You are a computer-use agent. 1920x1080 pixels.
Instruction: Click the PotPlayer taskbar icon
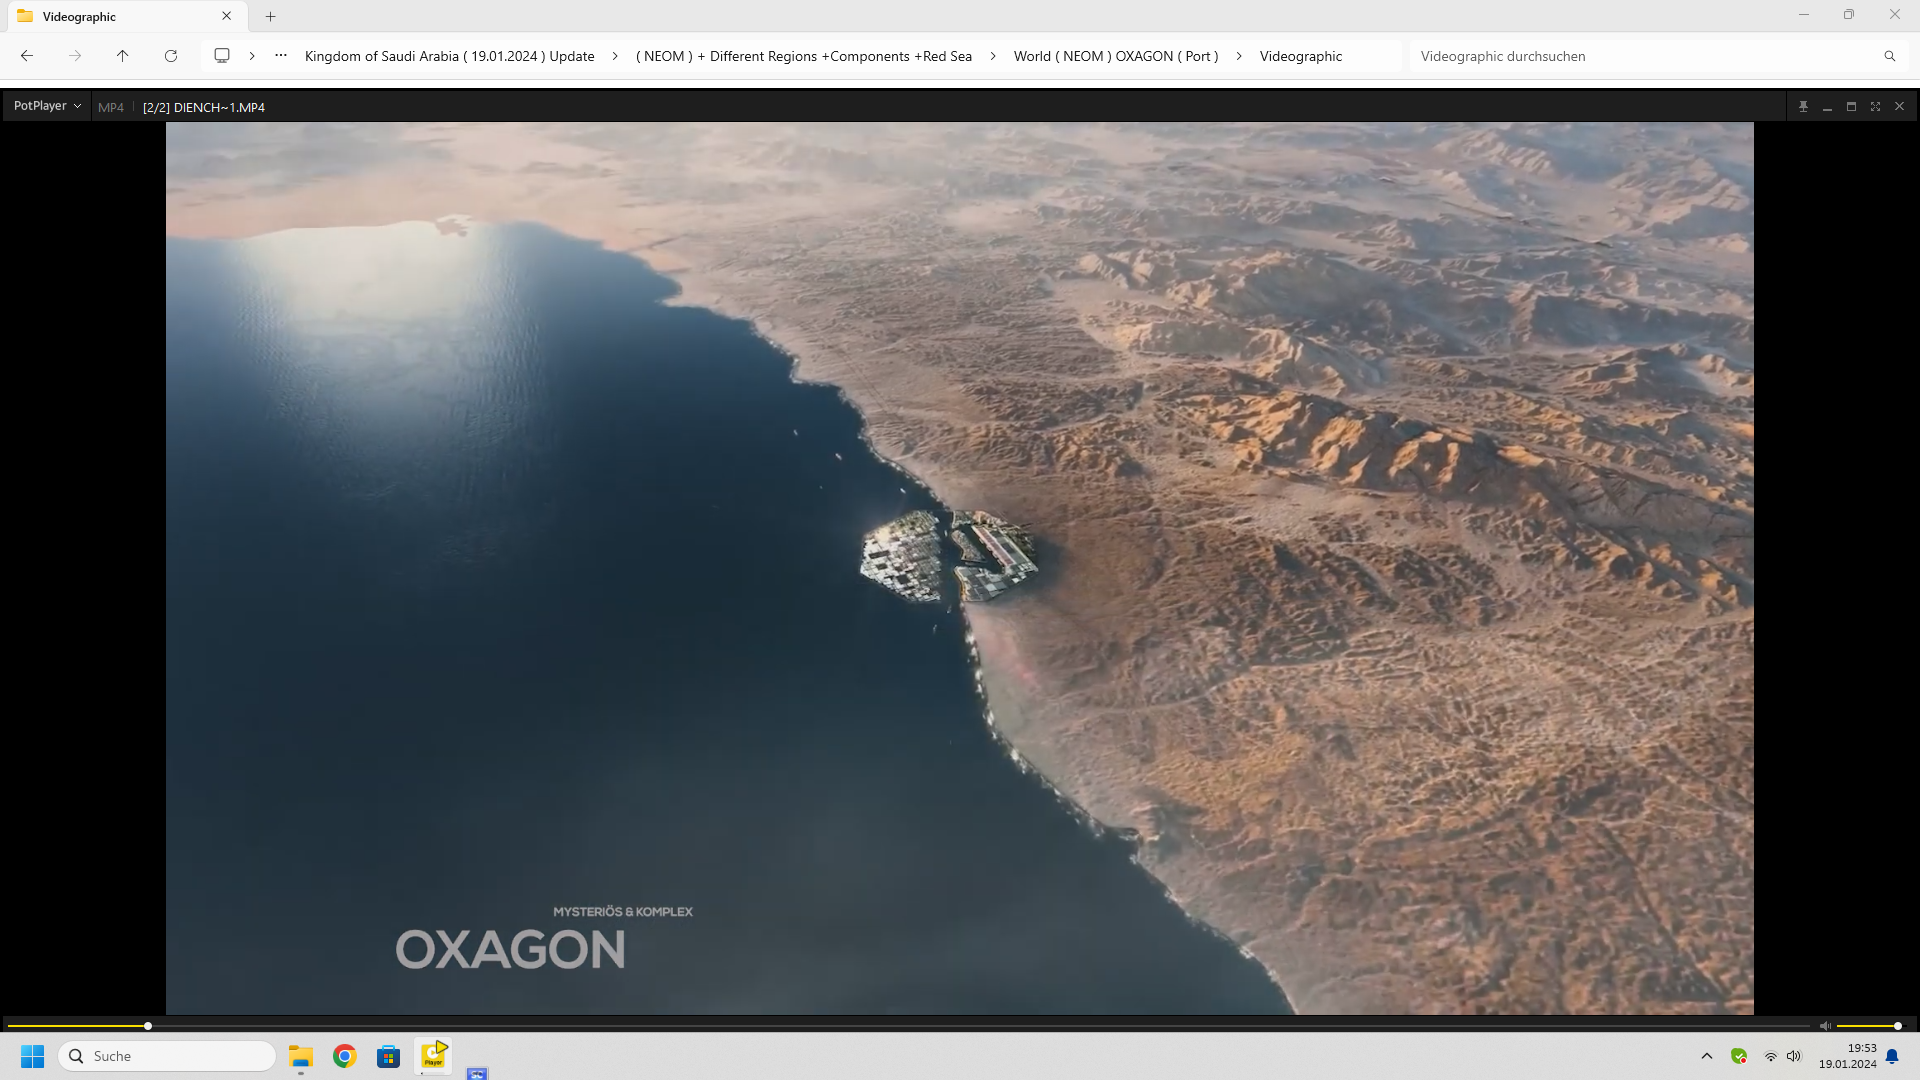433,1056
